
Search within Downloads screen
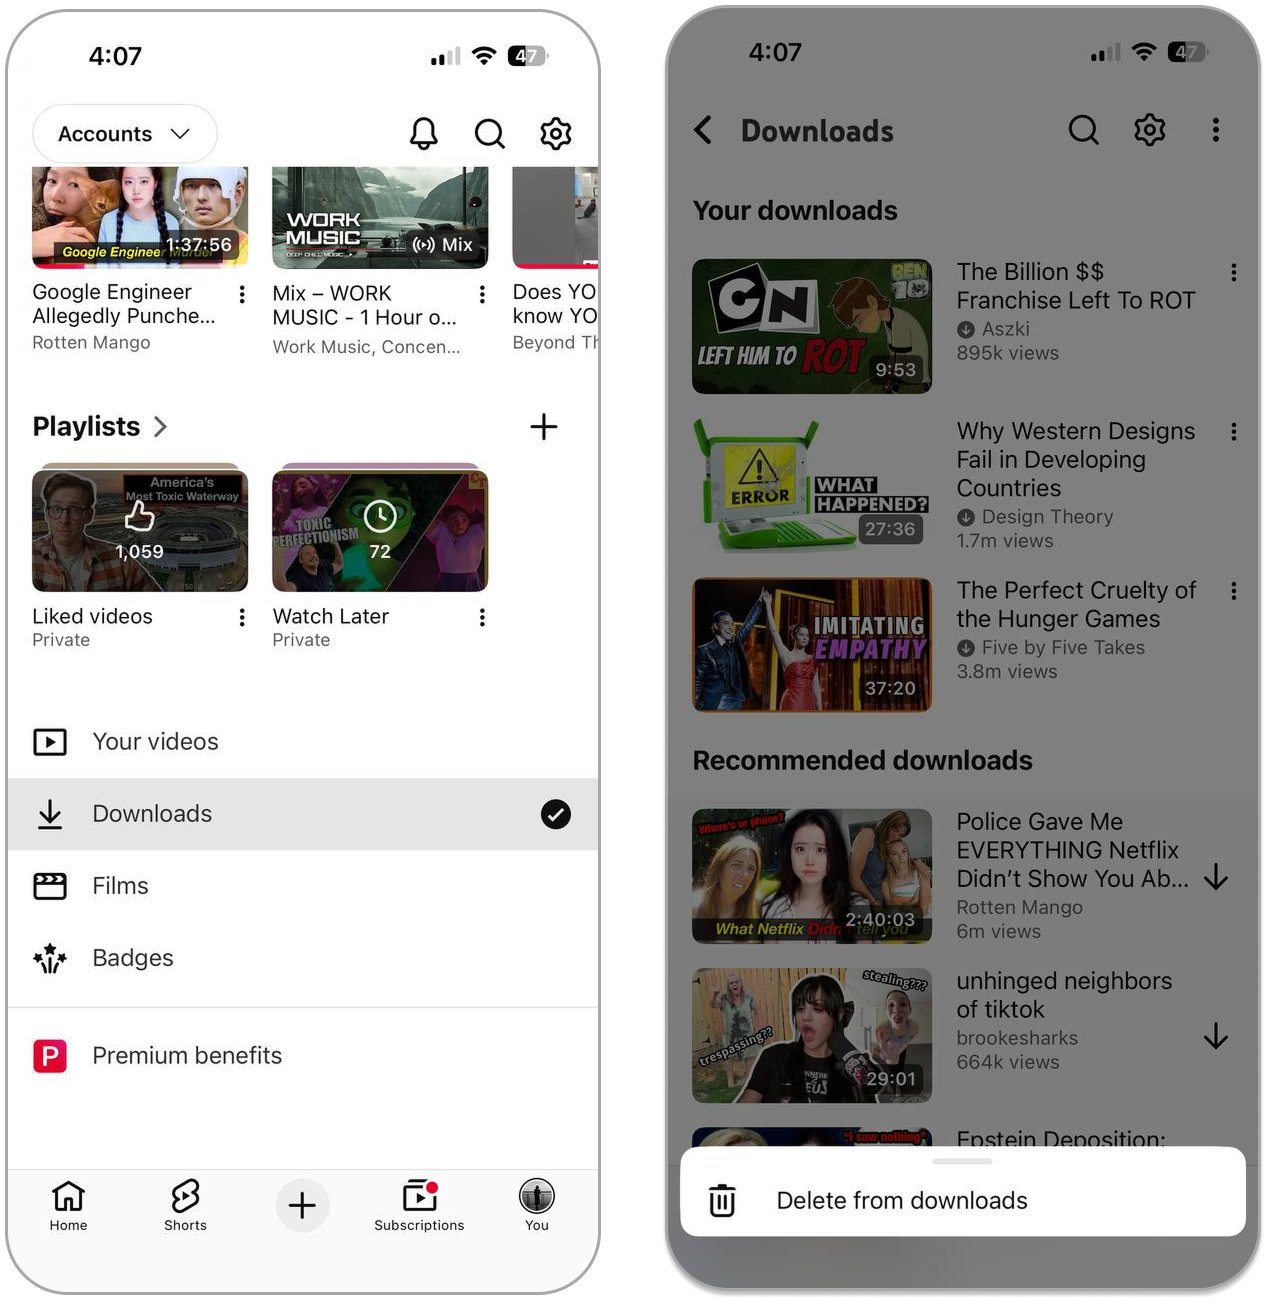[x=1083, y=129]
